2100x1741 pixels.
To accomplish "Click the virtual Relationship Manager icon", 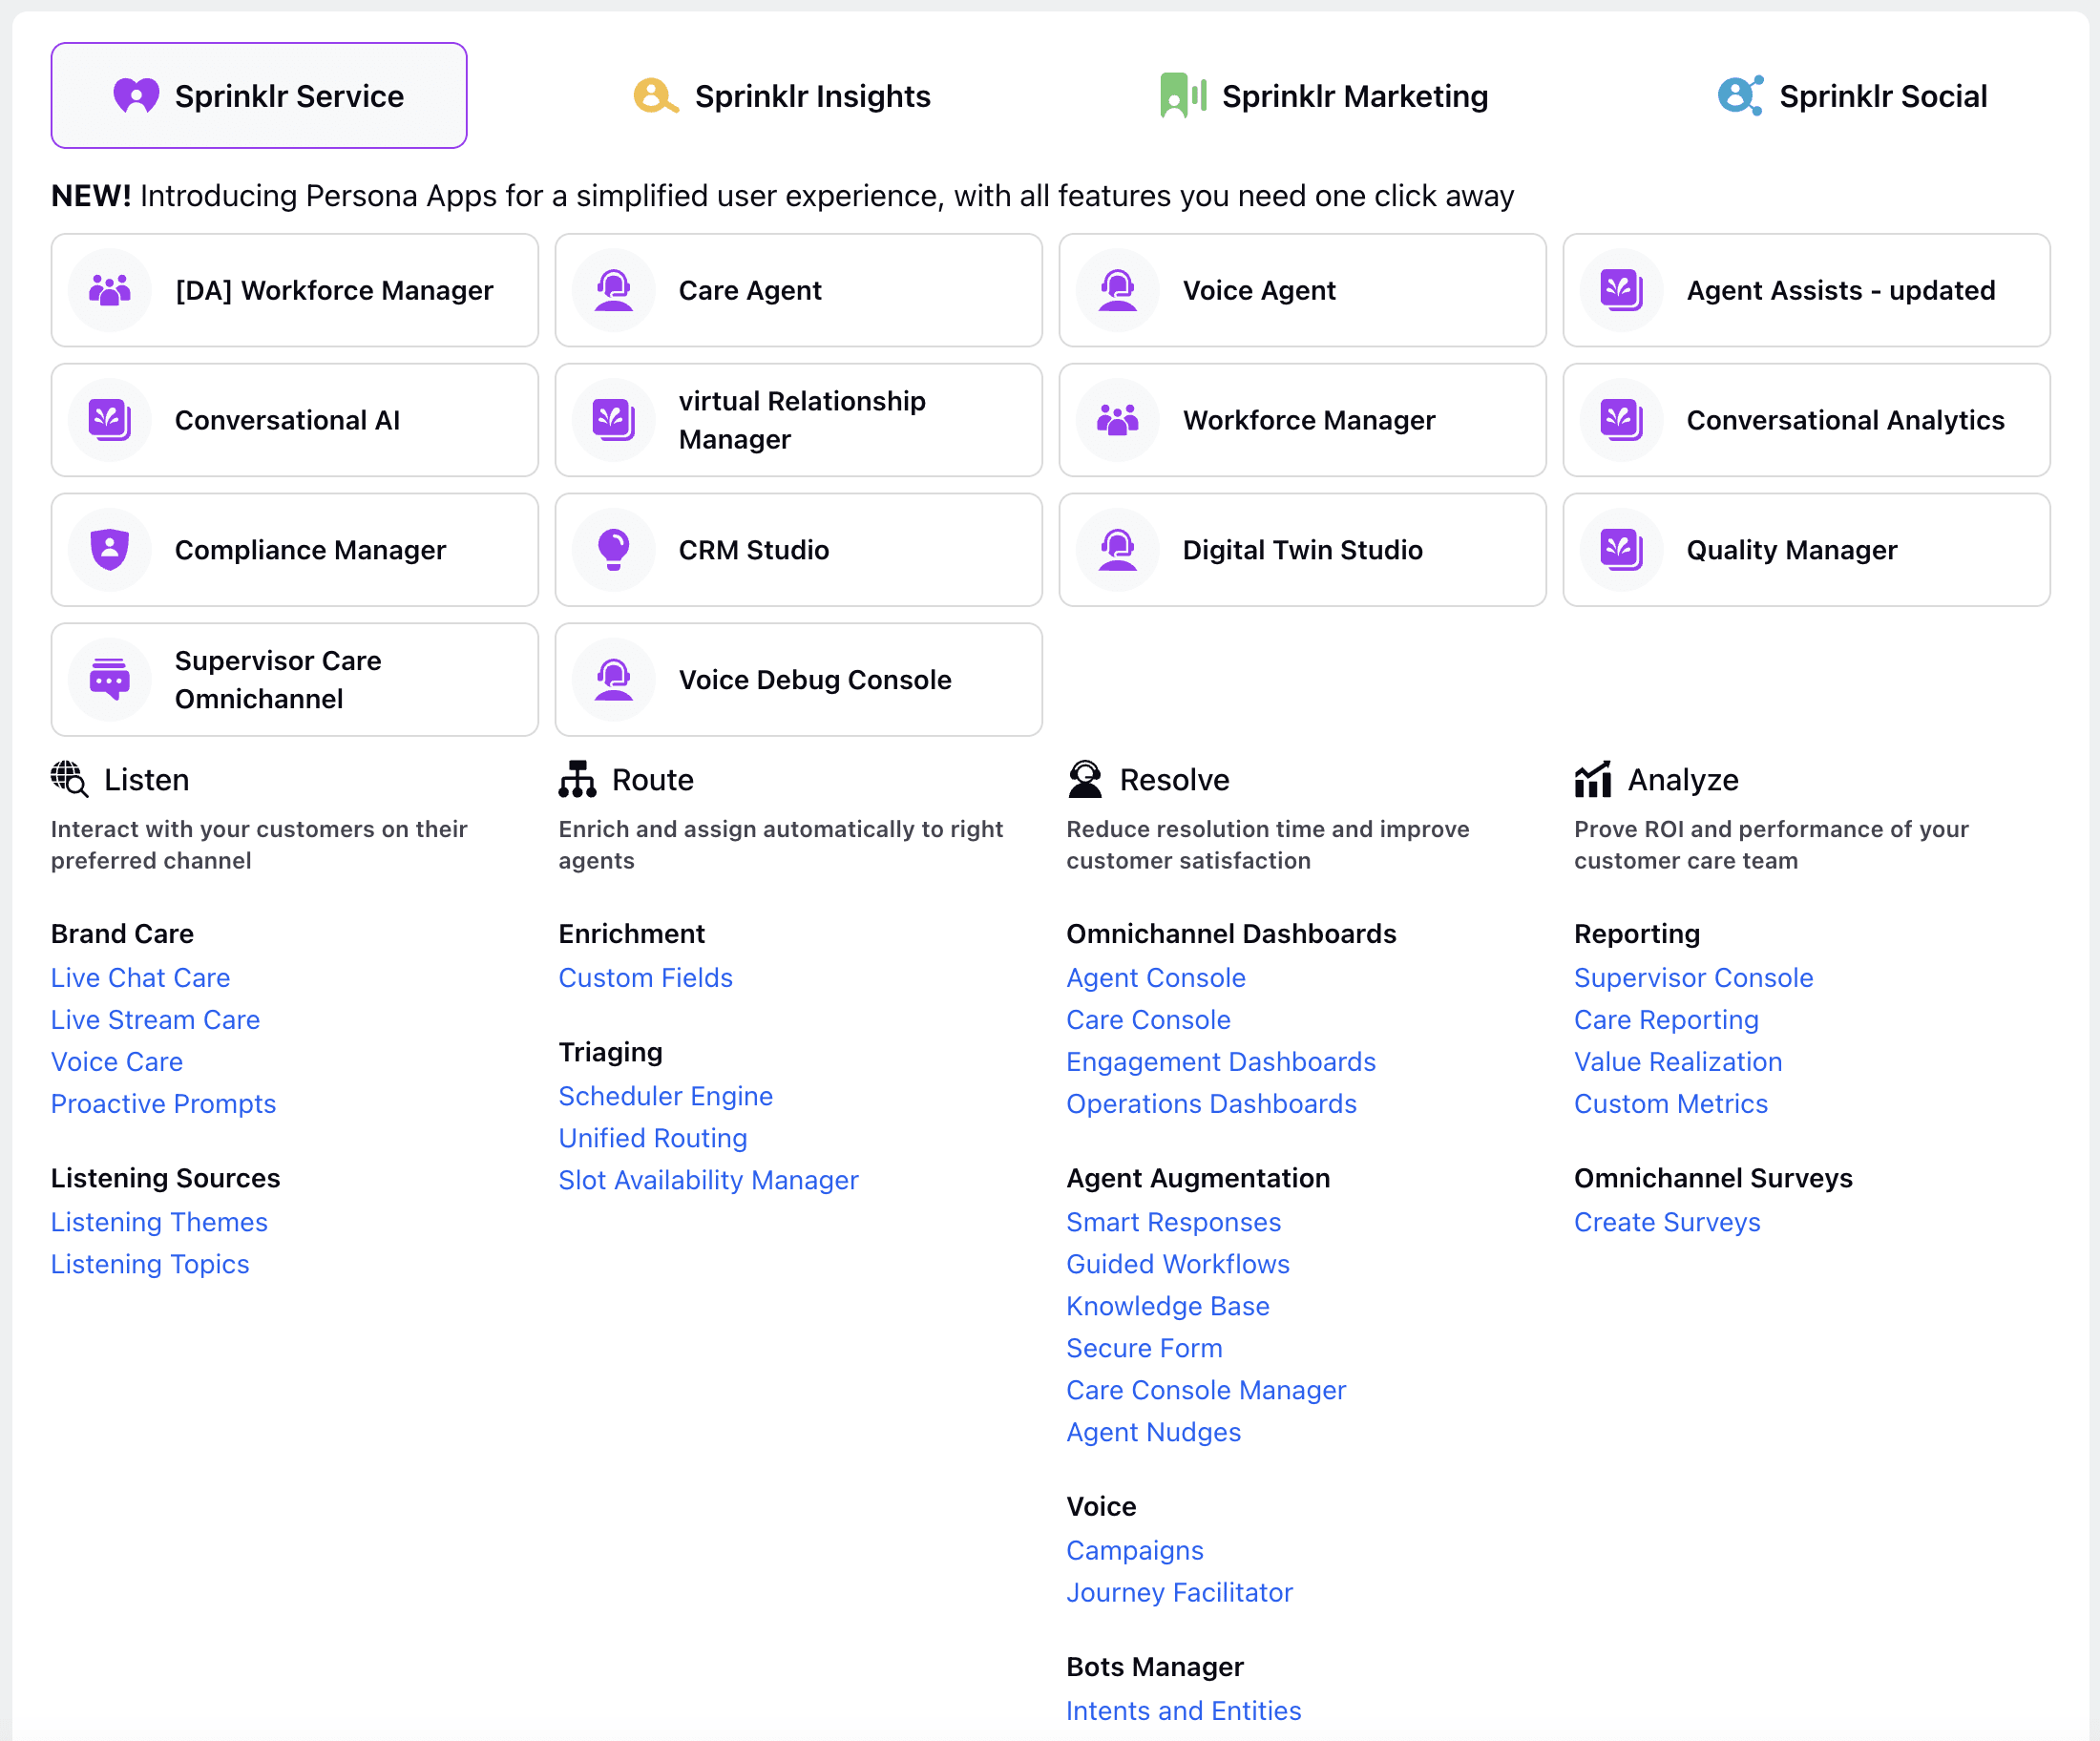I will [614, 420].
